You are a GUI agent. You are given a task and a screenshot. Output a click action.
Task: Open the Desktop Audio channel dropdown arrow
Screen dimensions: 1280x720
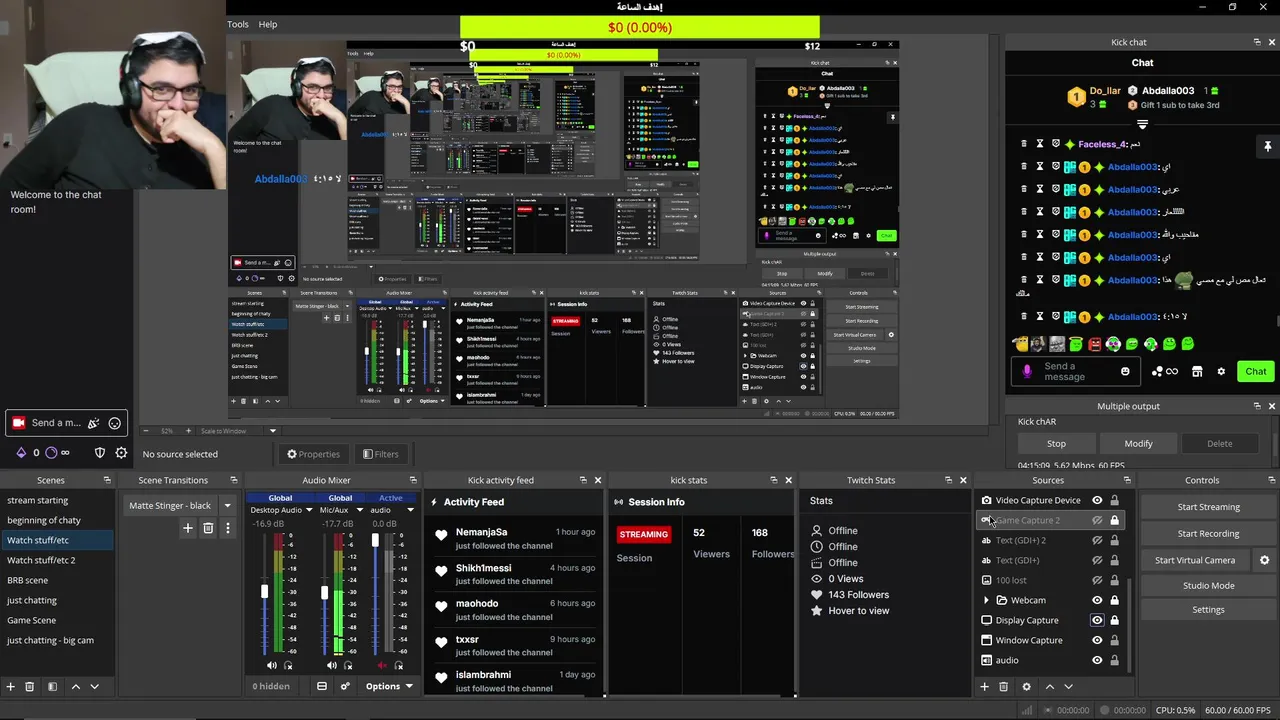click(x=310, y=510)
